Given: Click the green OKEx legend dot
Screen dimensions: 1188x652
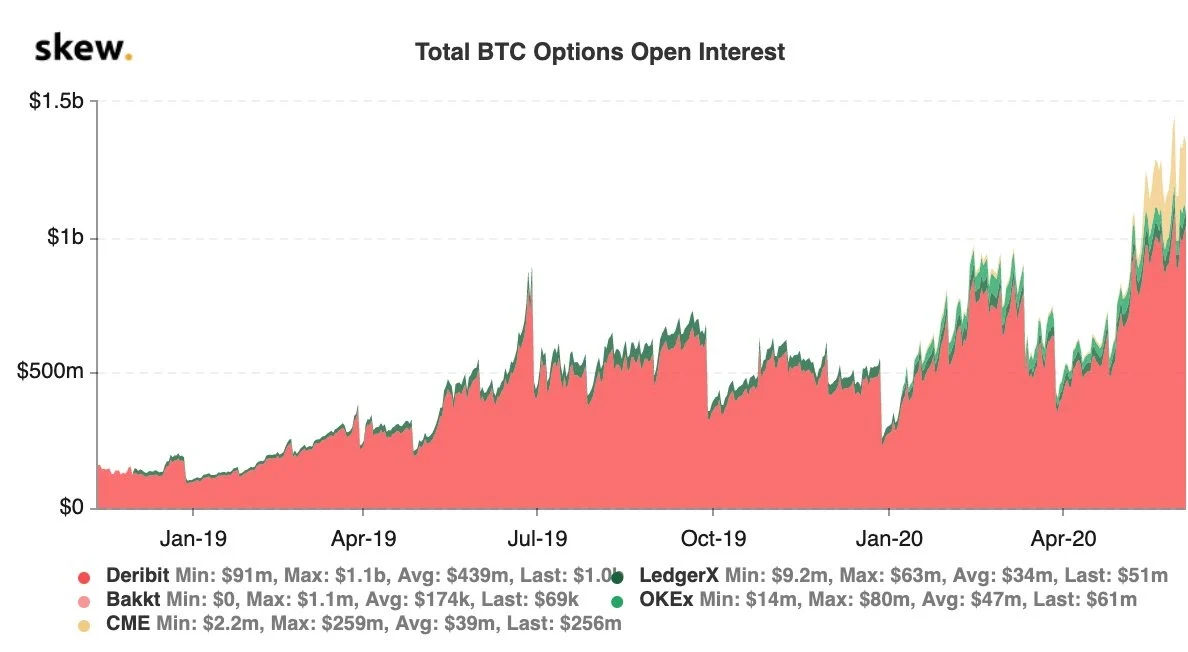Looking at the screenshot, I should coord(618,601).
